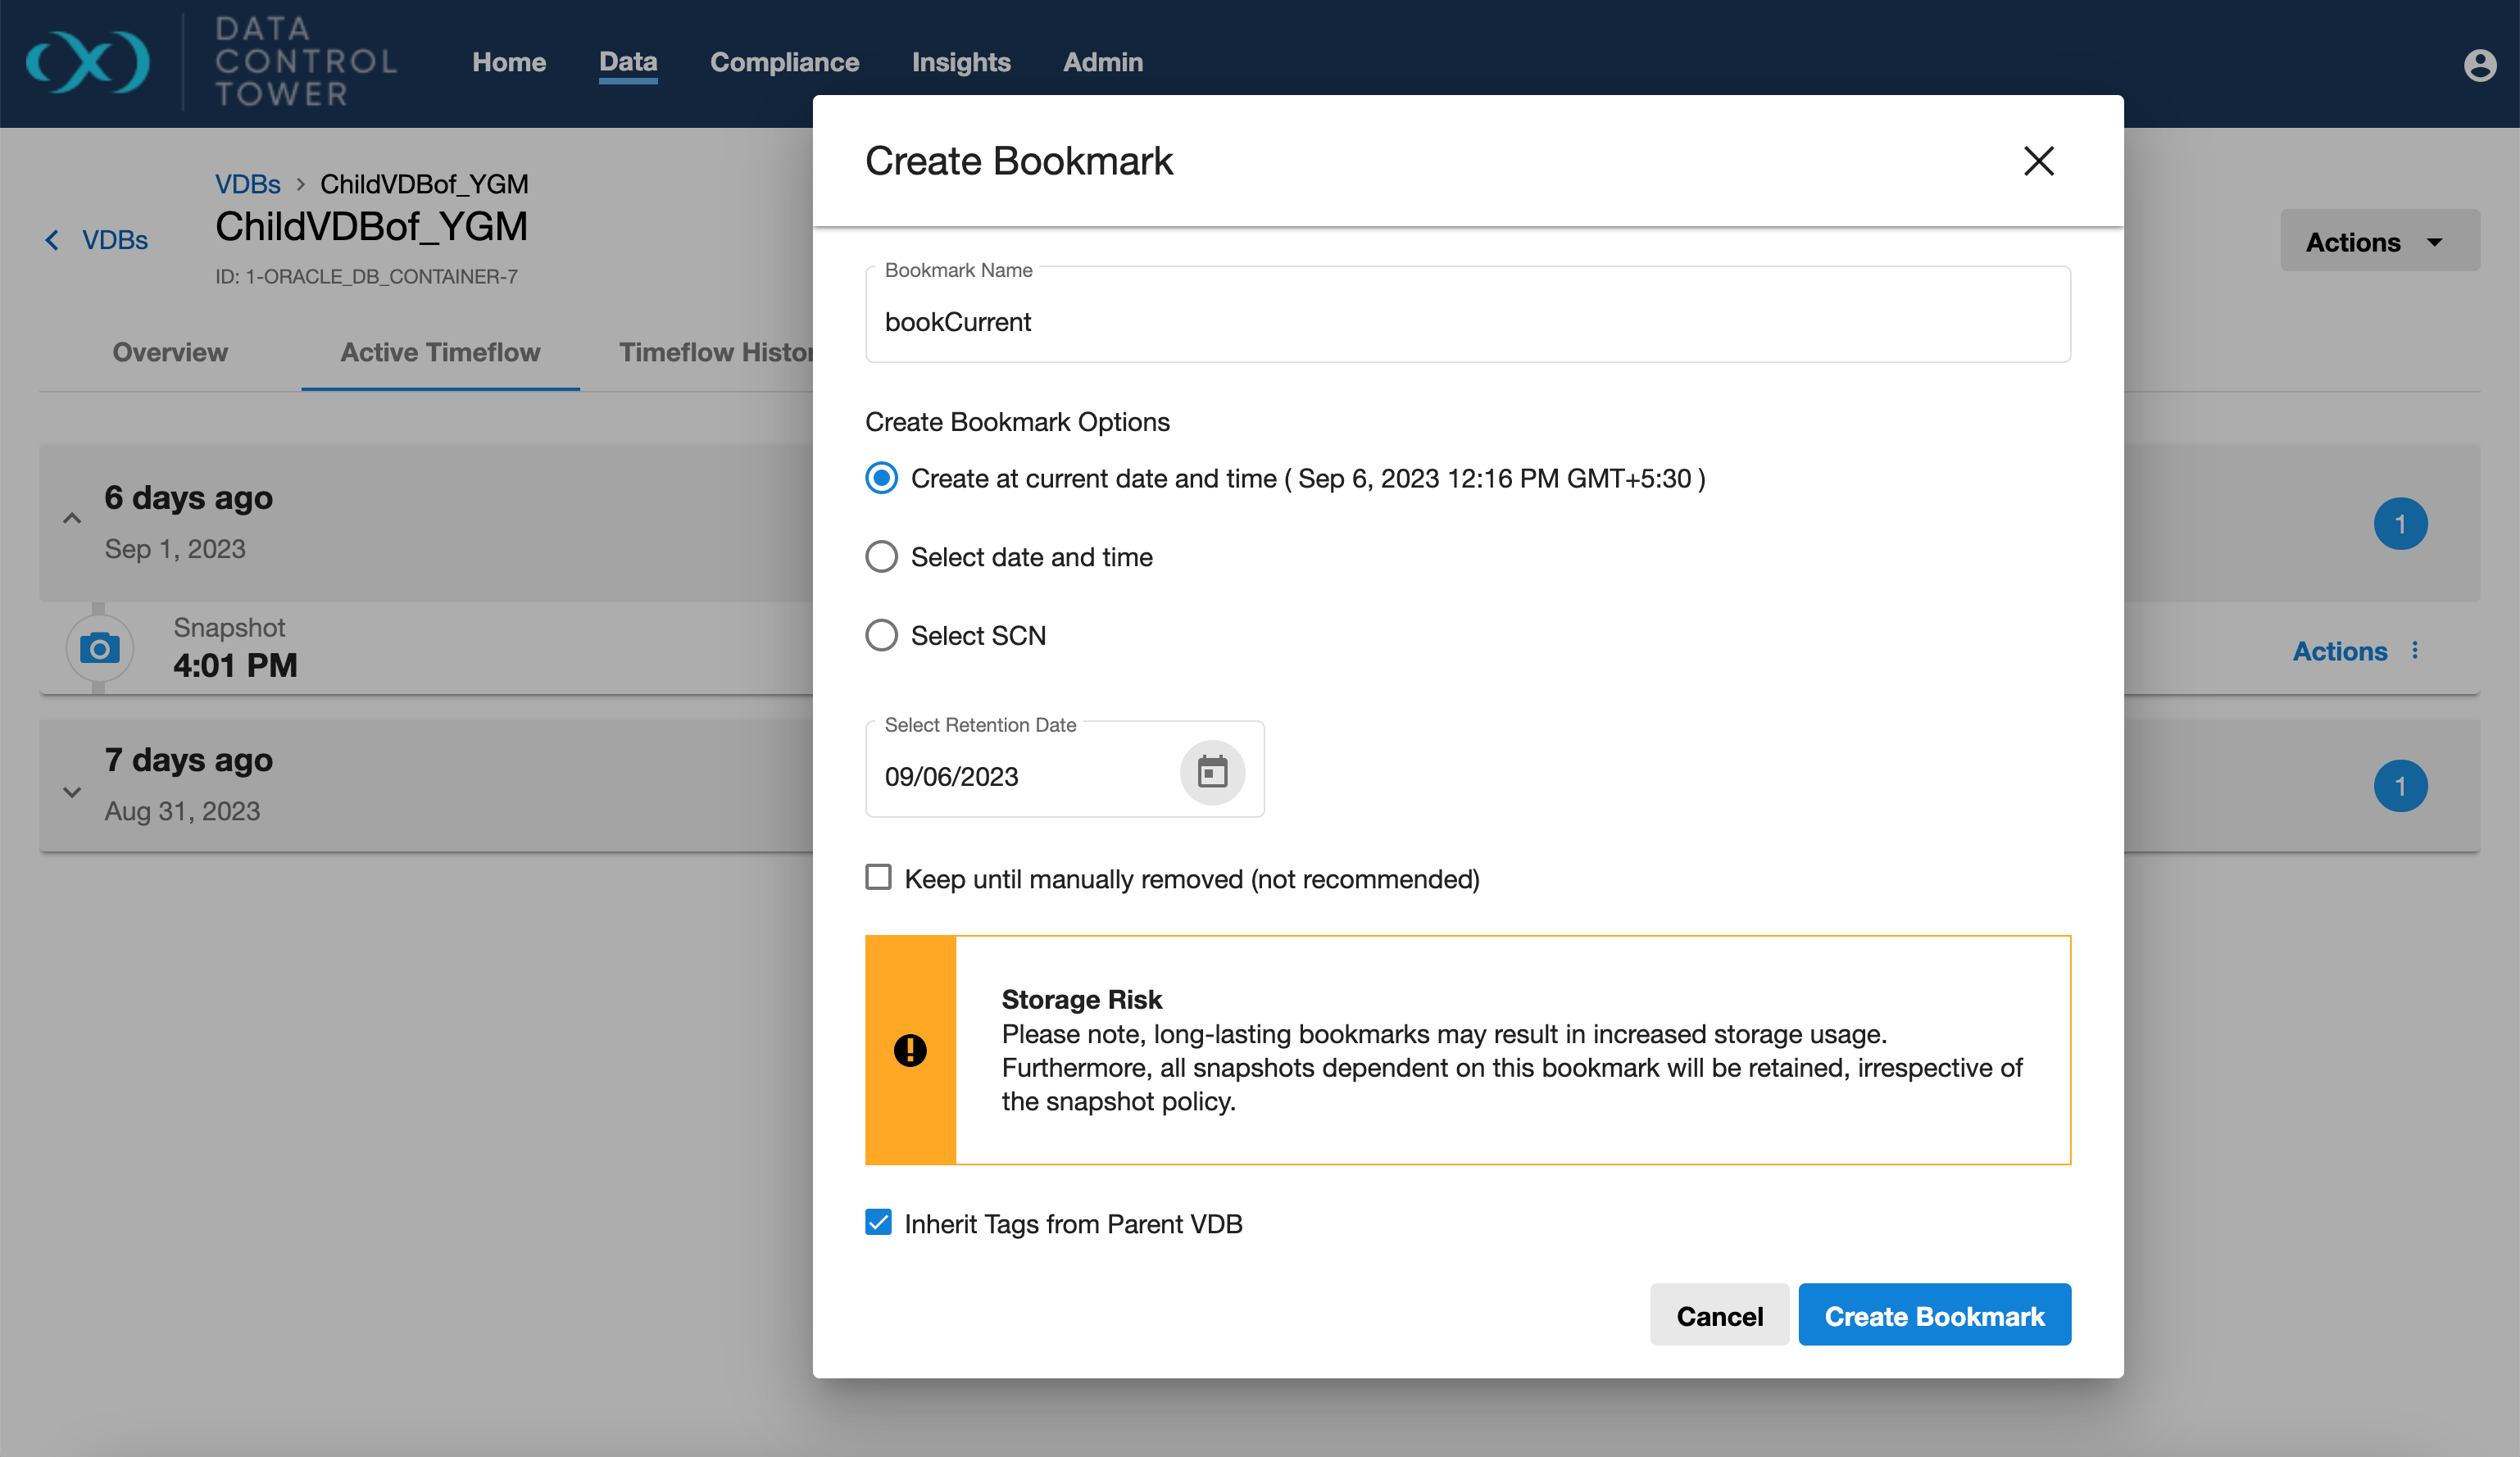Choose the Select SCN radio option

tap(881, 636)
